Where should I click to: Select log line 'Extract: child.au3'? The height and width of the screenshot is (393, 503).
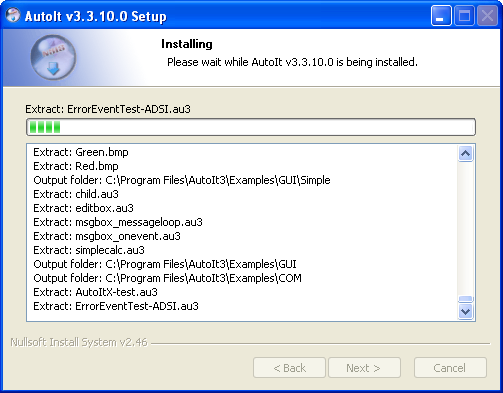(x=76, y=194)
